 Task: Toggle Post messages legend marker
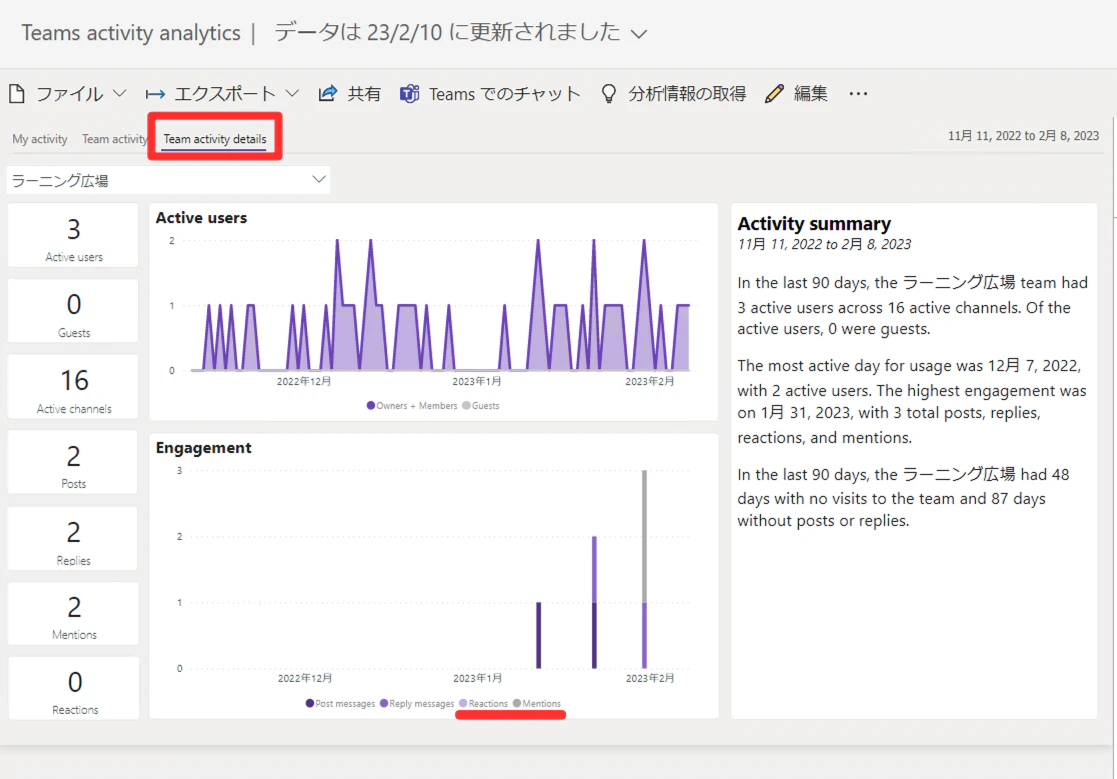point(310,704)
